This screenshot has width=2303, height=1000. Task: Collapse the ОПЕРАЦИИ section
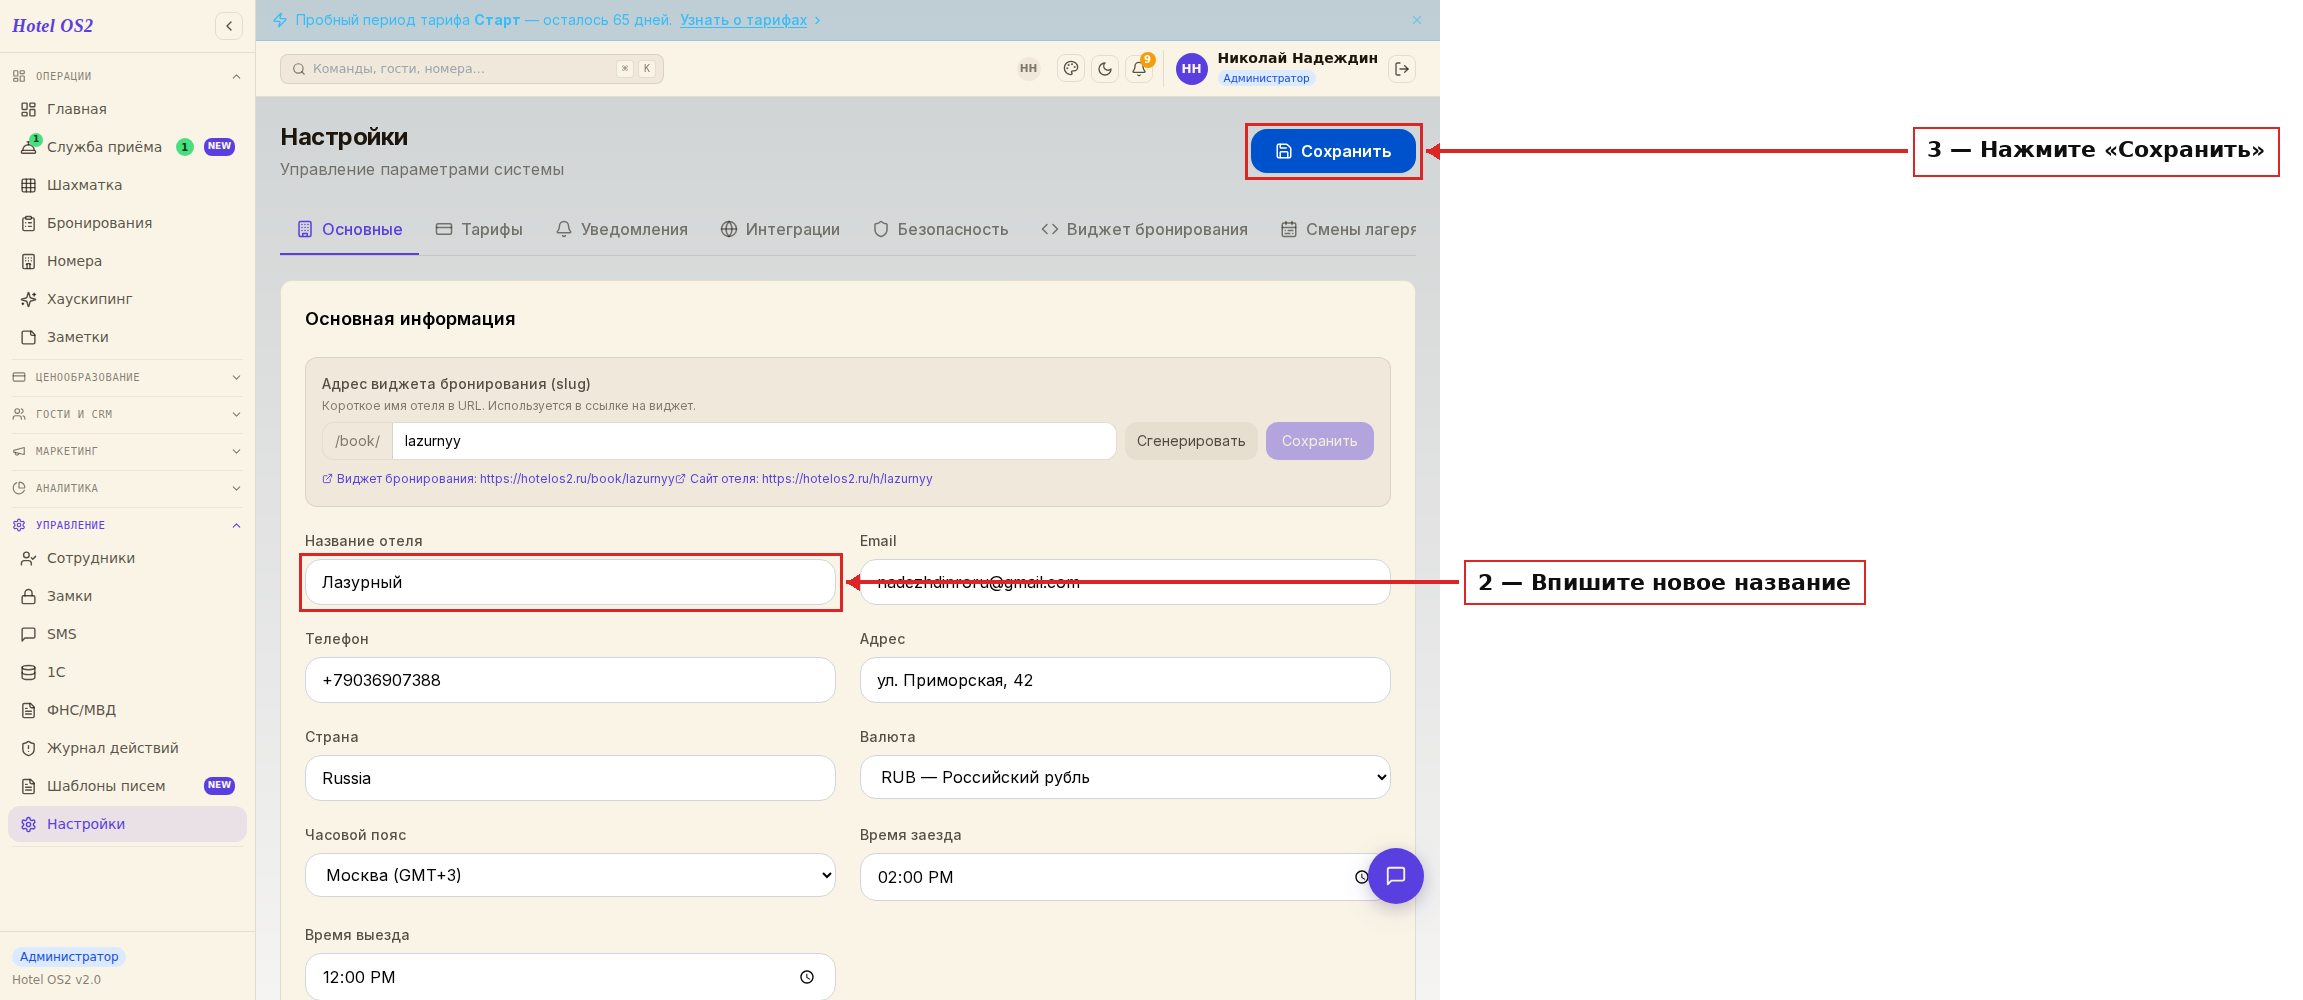[127, 76]
